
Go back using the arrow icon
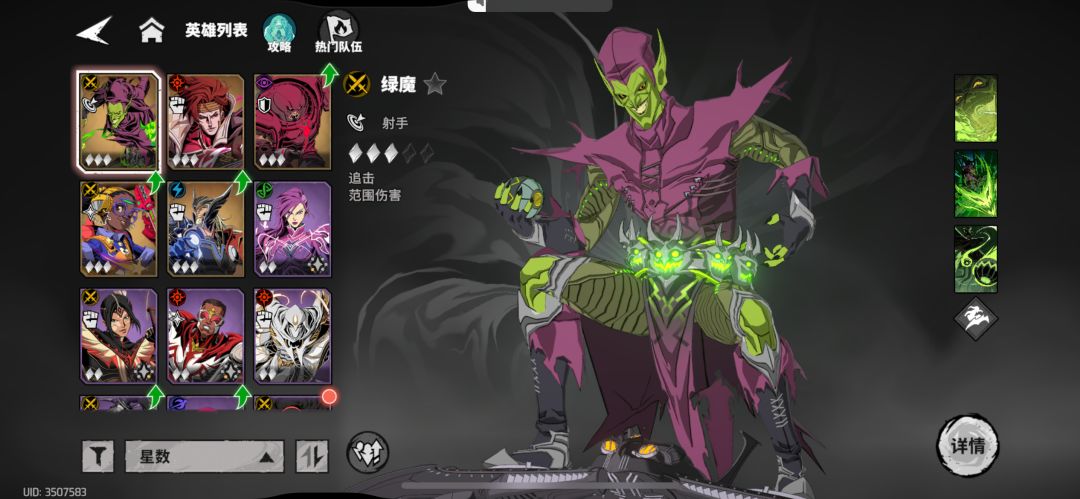94,30
